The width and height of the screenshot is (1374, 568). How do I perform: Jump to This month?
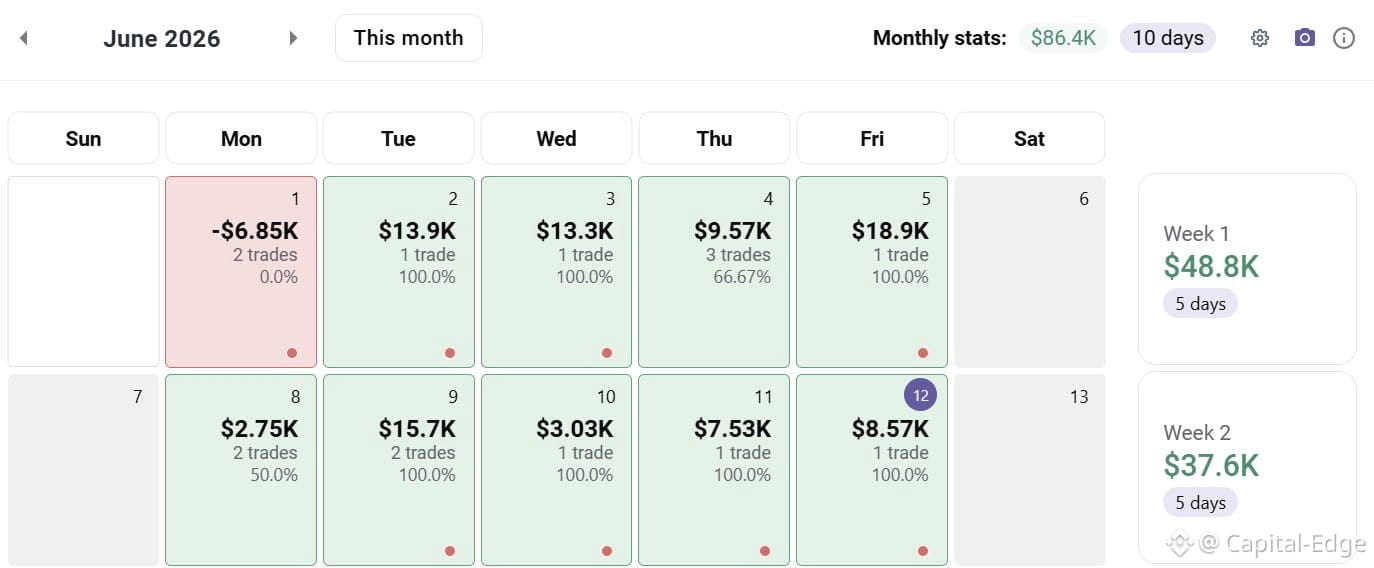409,38
